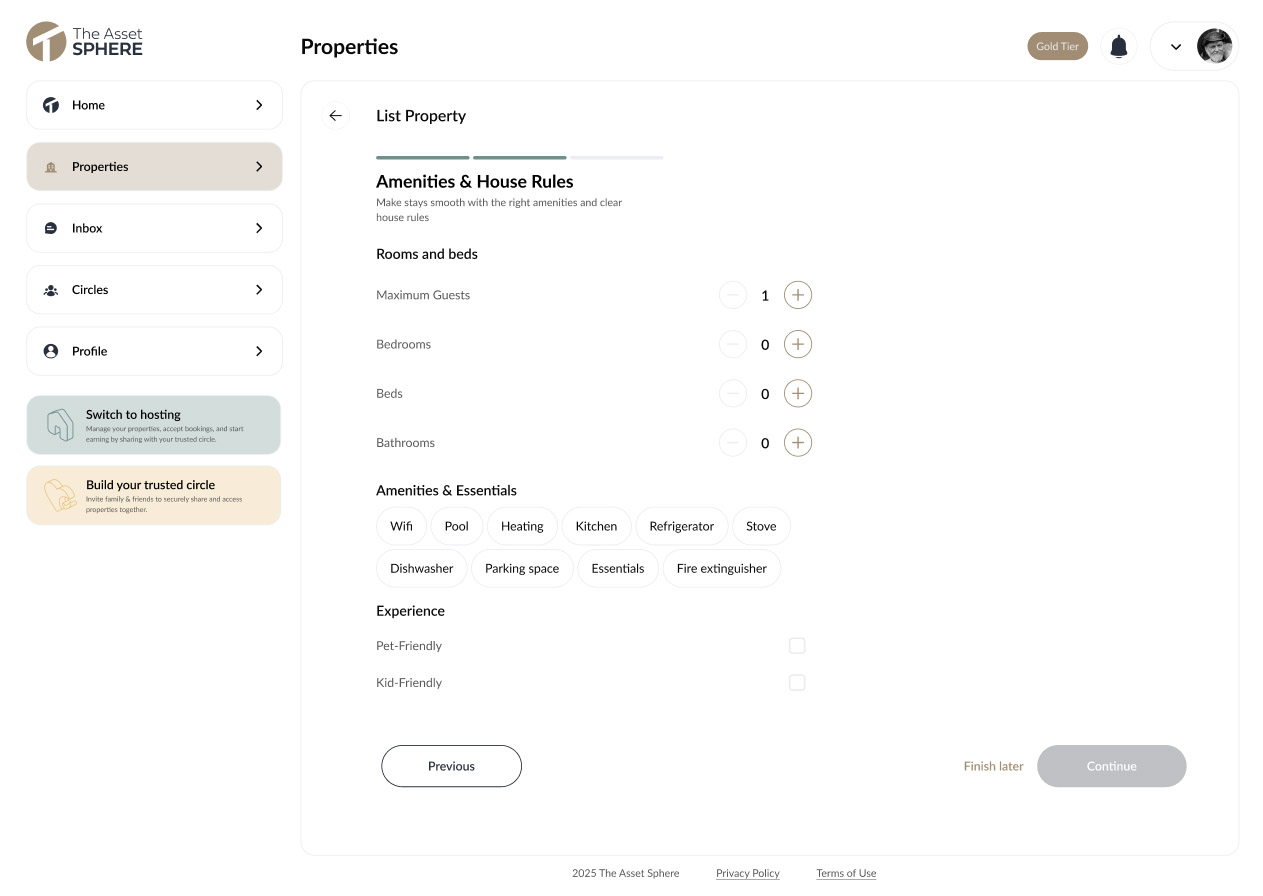Open the profile dropdown arrow
1263x896 pixels.
pyautogui.click(x=1176, y=47)
